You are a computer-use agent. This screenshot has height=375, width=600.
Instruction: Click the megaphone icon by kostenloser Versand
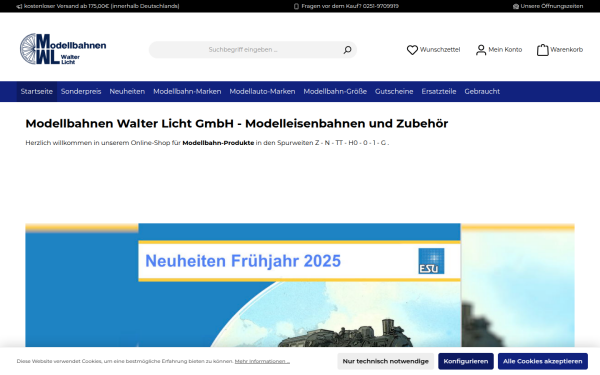pos(19,6)
